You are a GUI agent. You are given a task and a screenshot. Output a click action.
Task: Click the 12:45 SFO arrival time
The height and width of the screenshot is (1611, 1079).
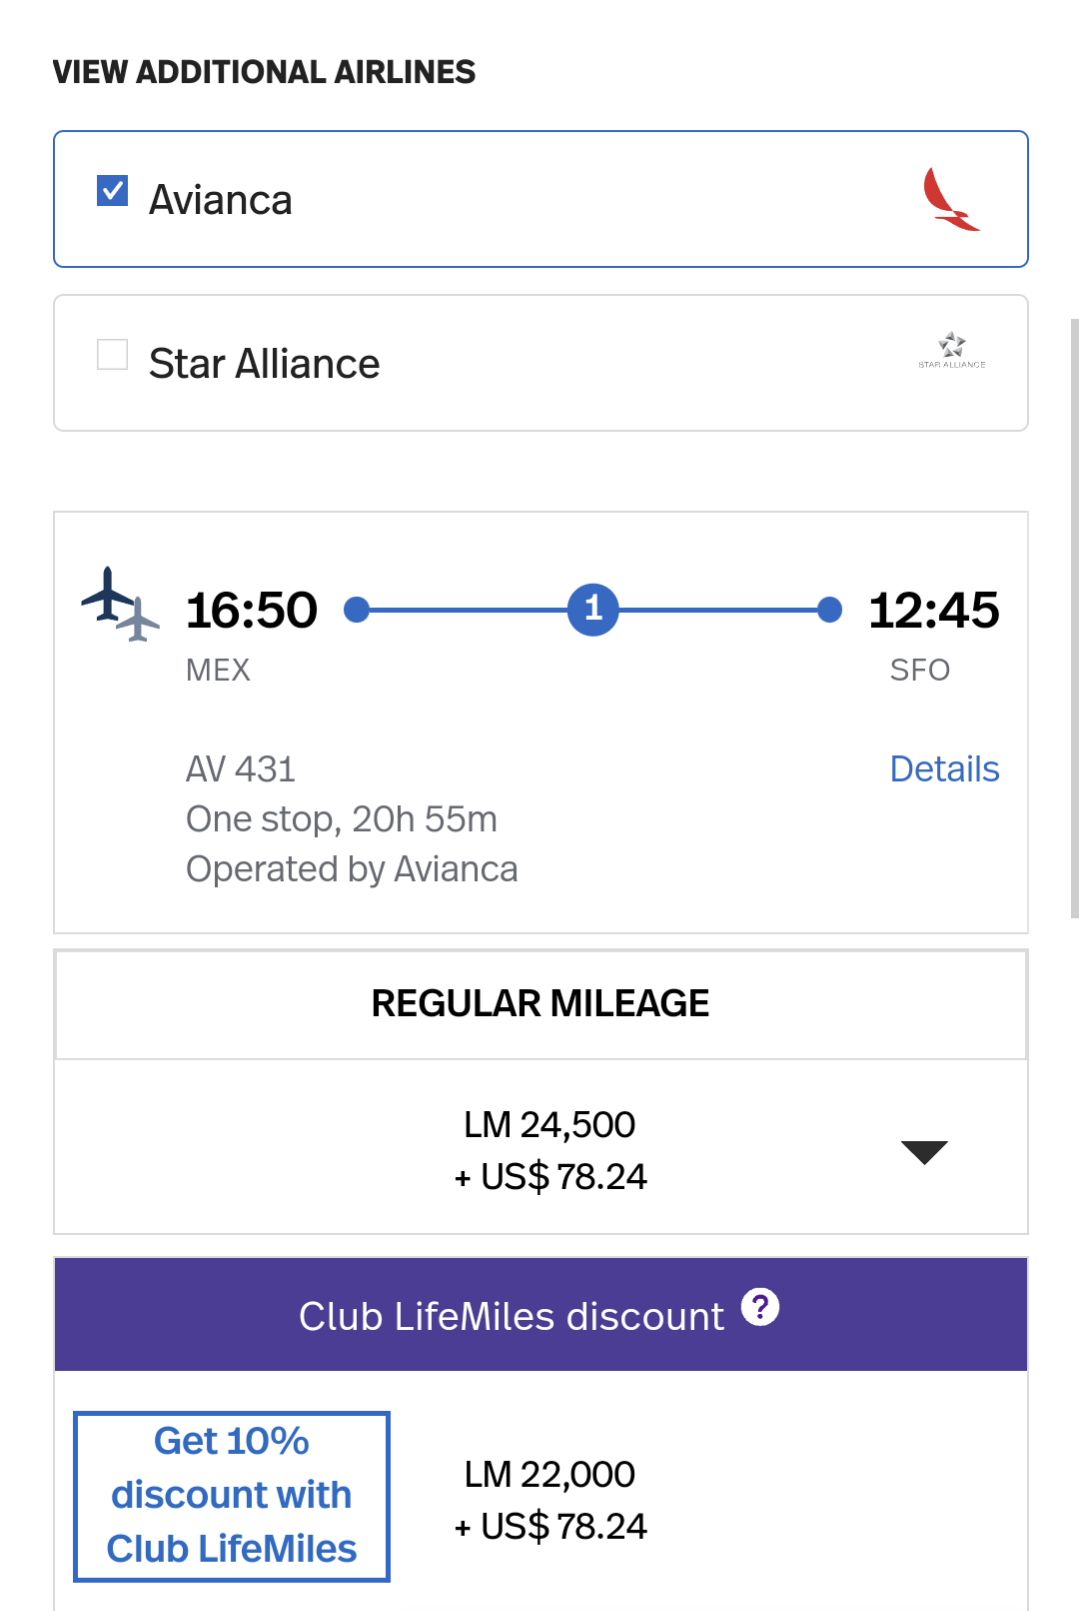[933, 610]
